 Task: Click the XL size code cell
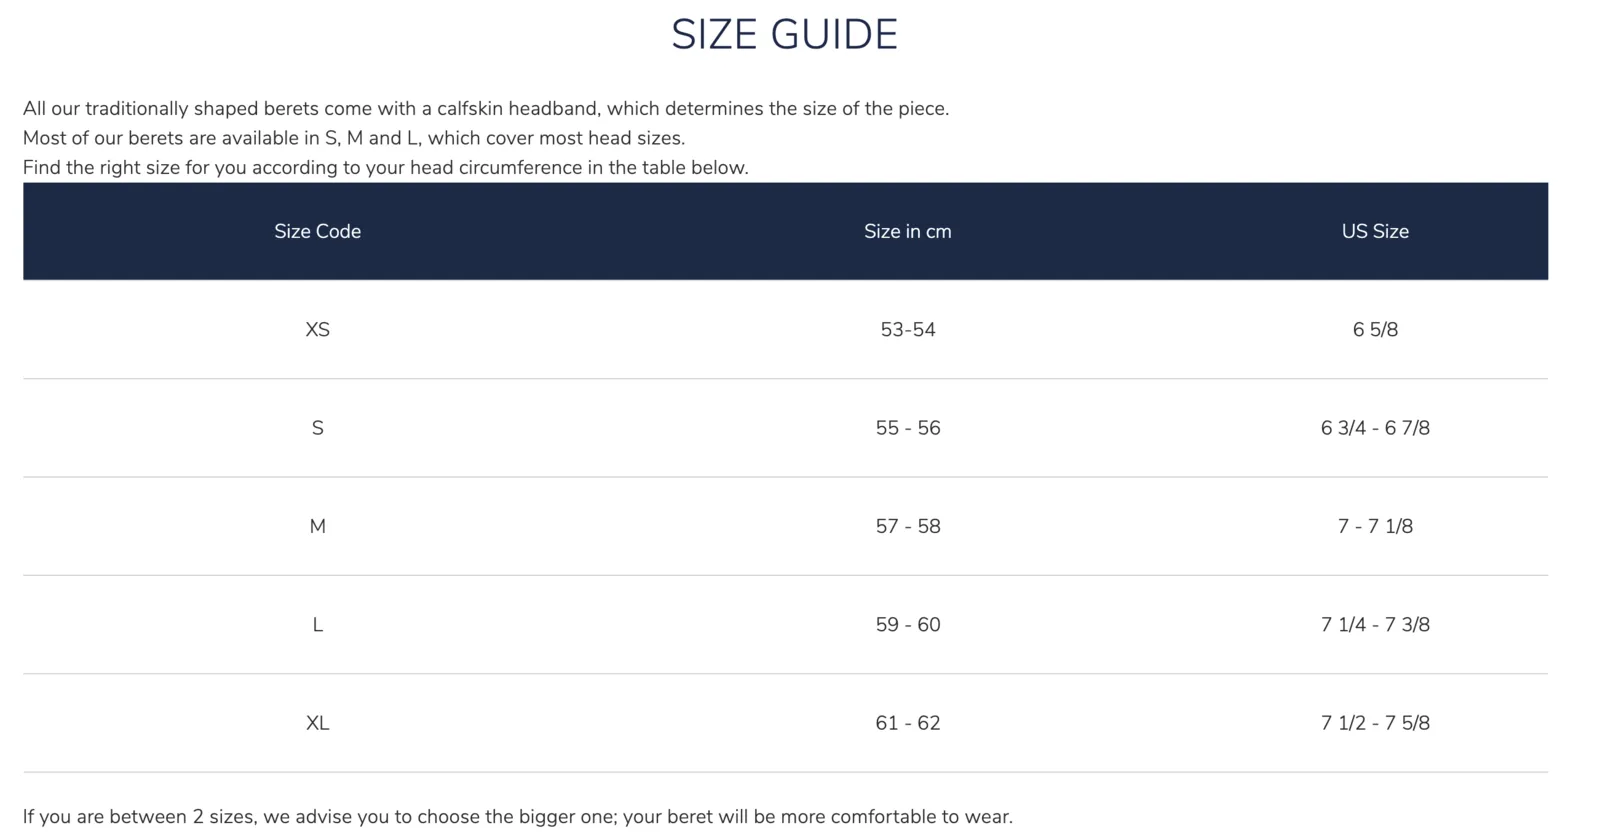pyautogui.click(x=318, y=723)
